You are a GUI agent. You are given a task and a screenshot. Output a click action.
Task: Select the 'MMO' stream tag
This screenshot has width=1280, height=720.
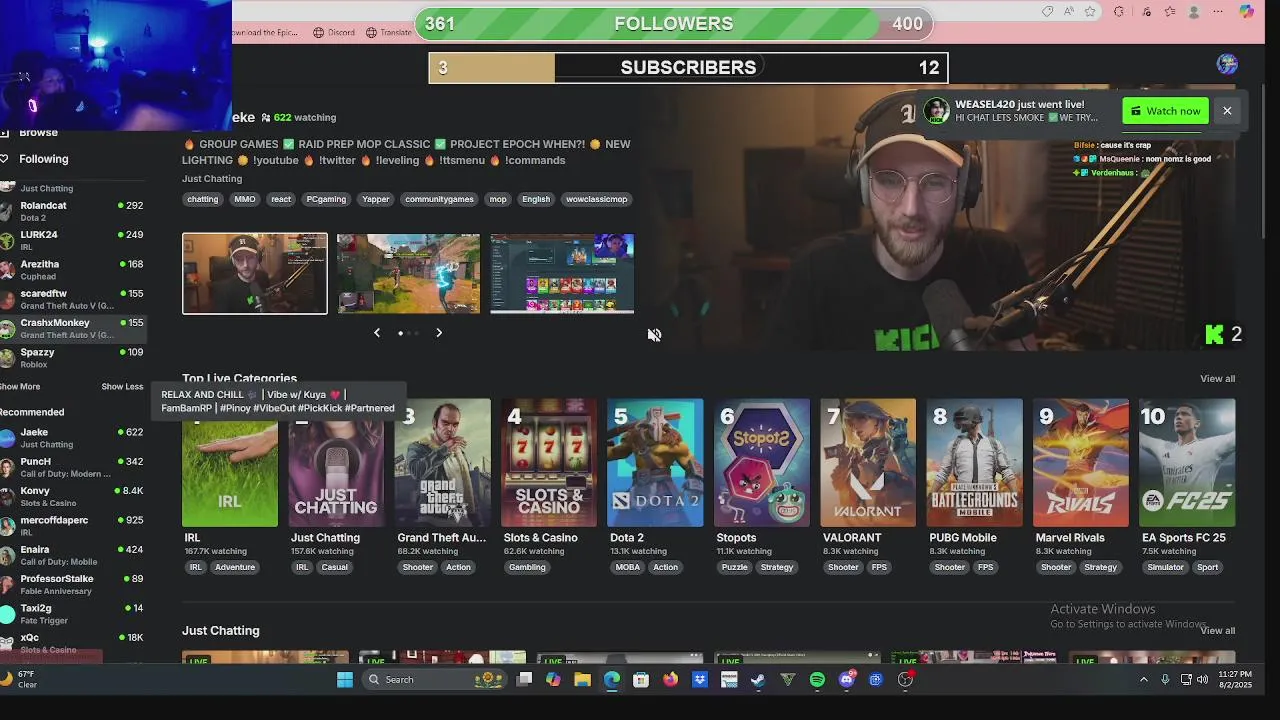click(x=245, y=199)
